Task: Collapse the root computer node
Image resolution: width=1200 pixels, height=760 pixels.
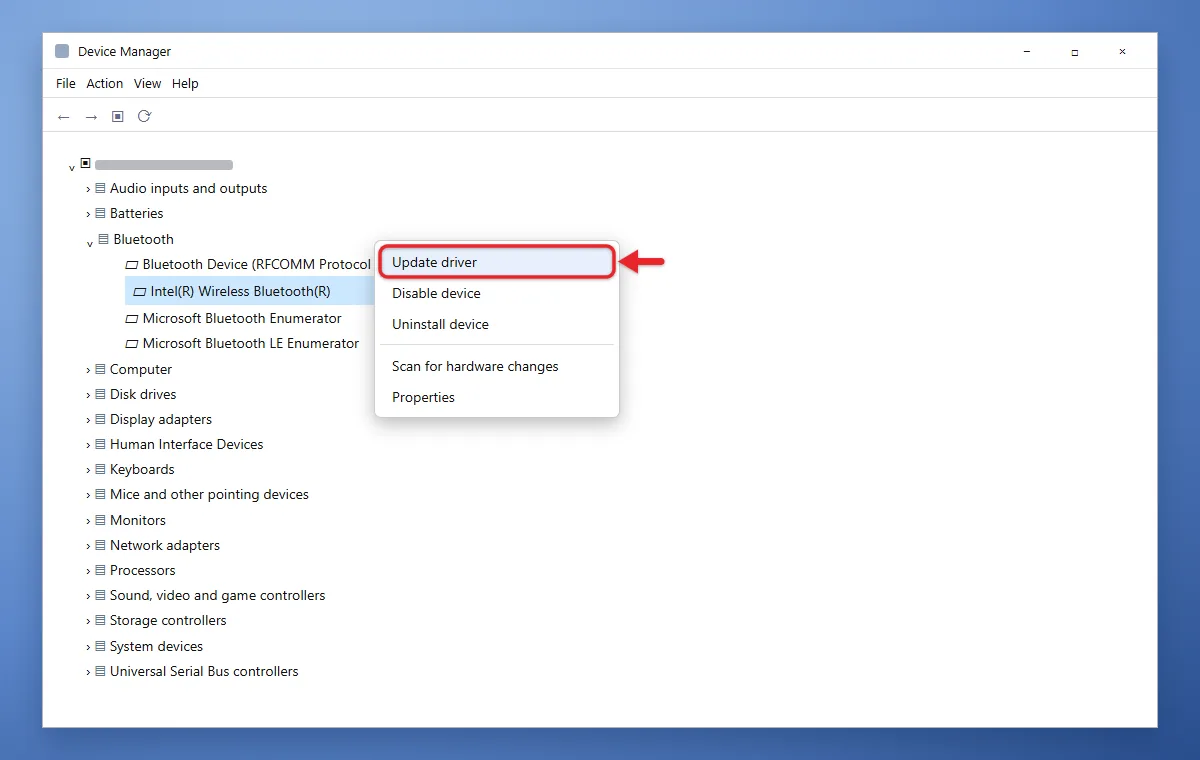Action: (x=72, y=168)
